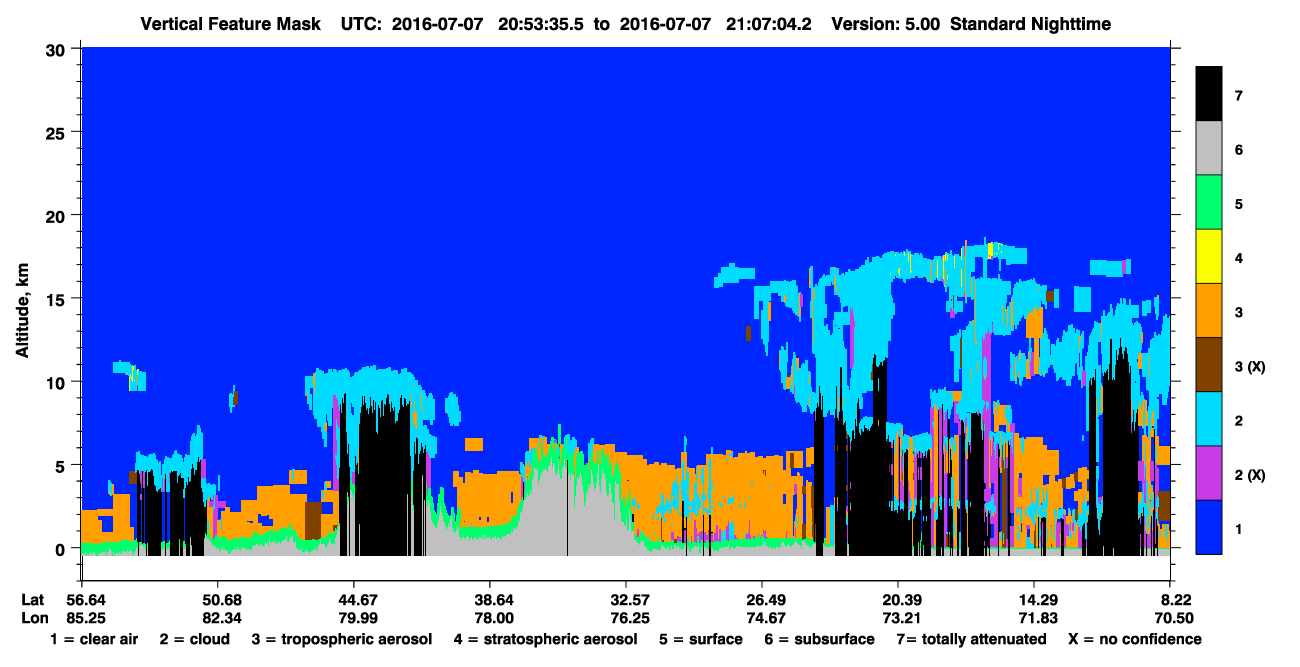Click the green surface swatch labeled 5
The image size is (1300, 667).
pos(1209,203)
